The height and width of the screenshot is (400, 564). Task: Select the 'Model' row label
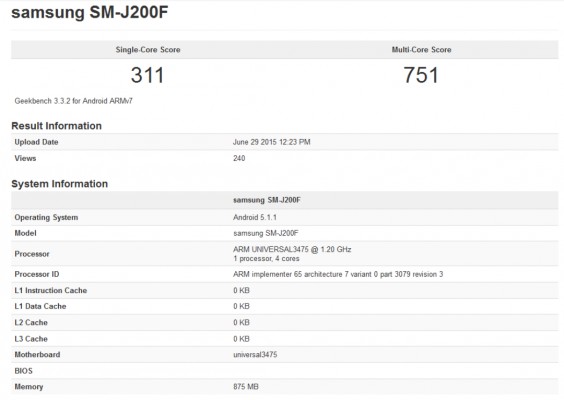click(25, 233)
